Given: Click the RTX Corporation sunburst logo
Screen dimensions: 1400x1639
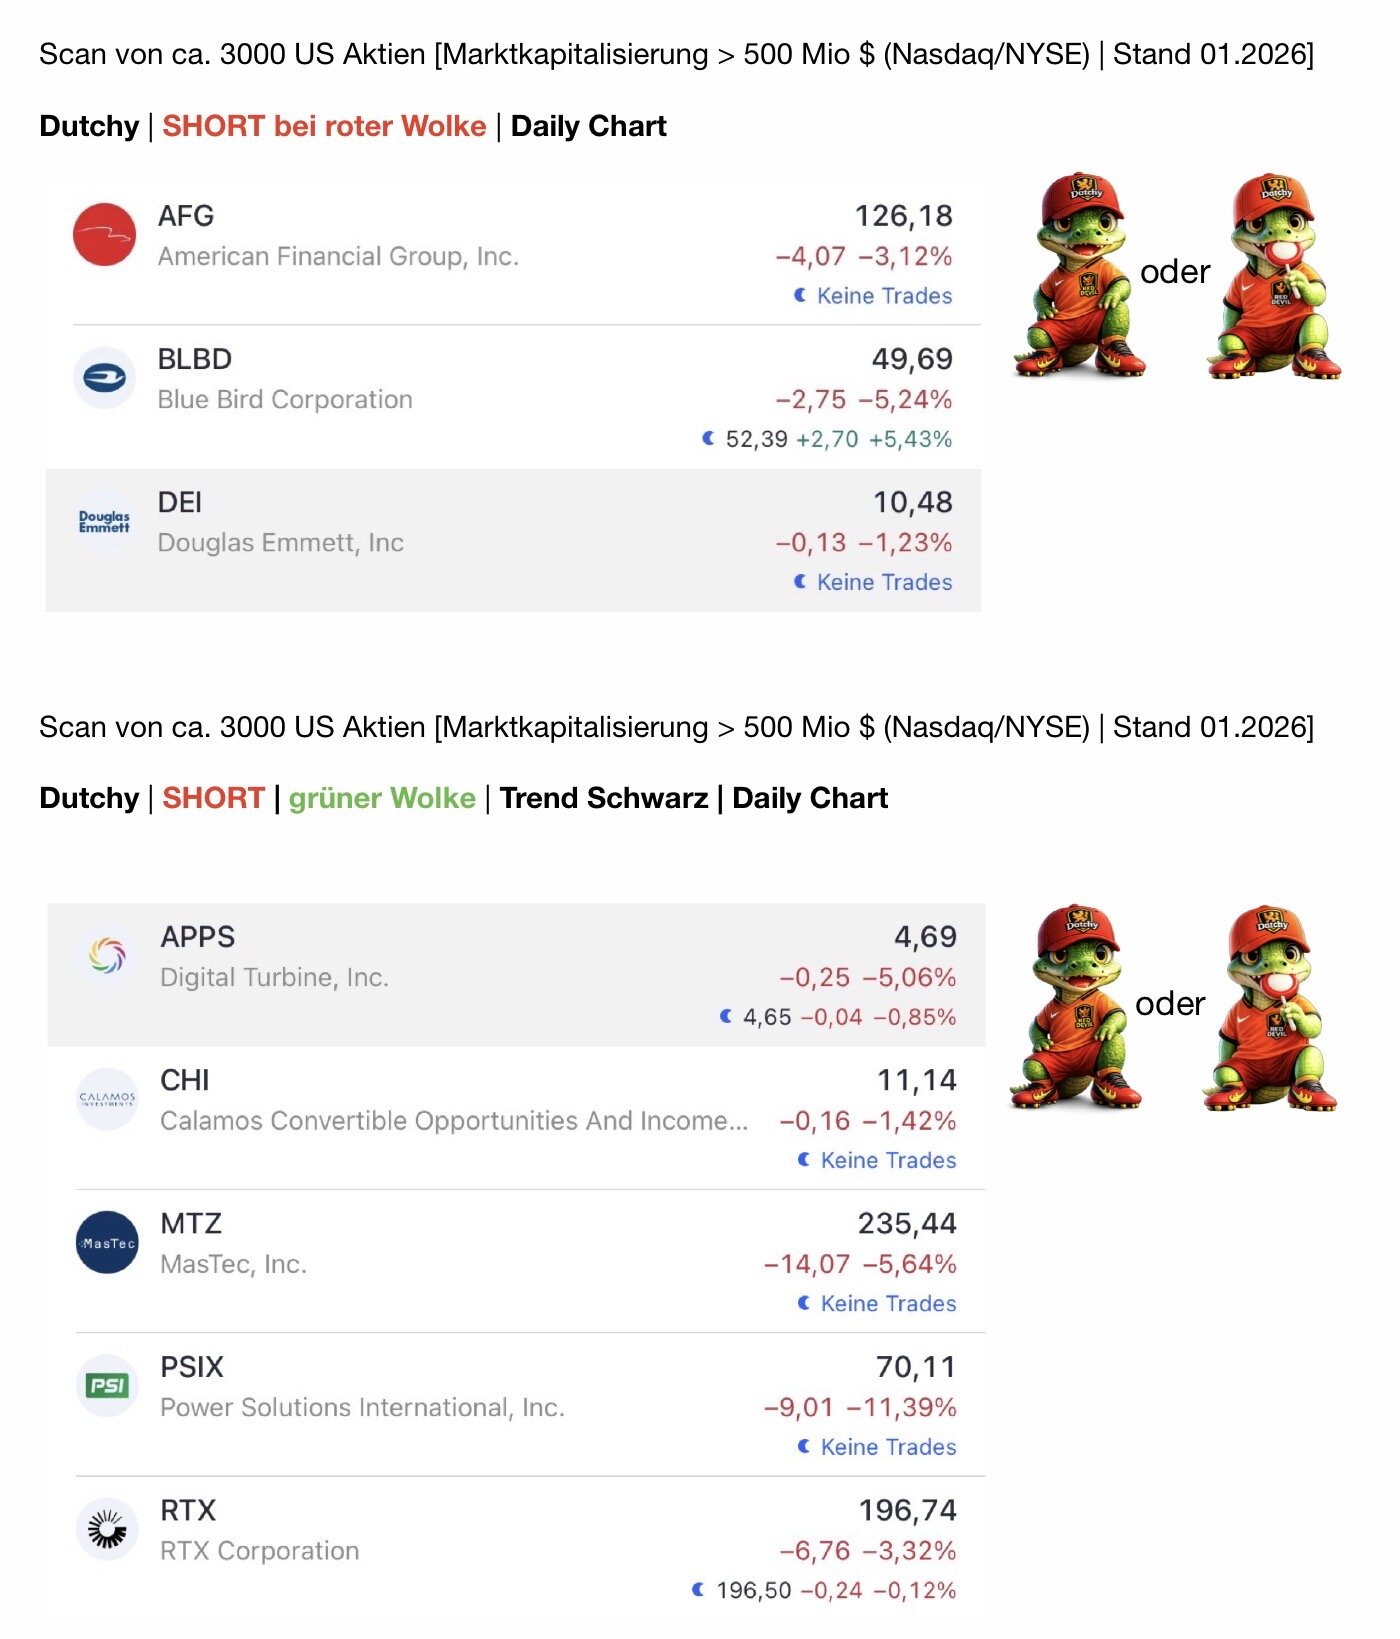Looking at the screenshot, I should click(x=107, y=1529).
